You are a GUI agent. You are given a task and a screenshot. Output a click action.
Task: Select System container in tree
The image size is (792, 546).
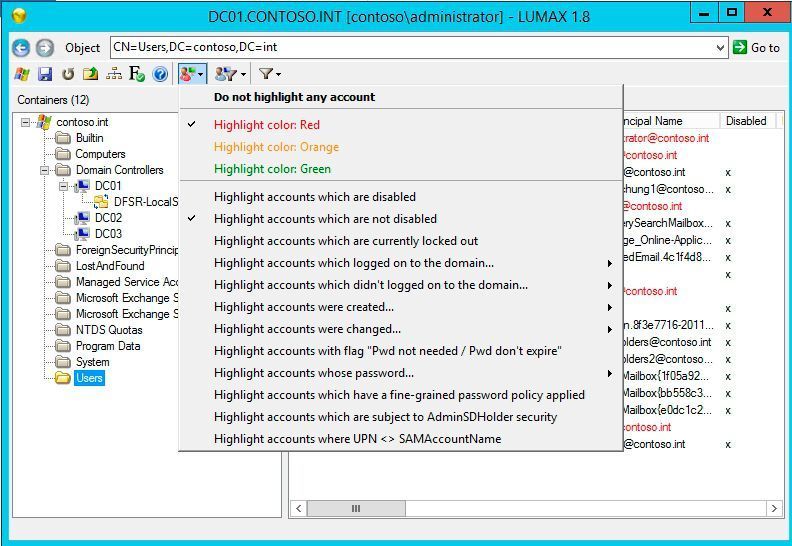[x=92, y=362]
